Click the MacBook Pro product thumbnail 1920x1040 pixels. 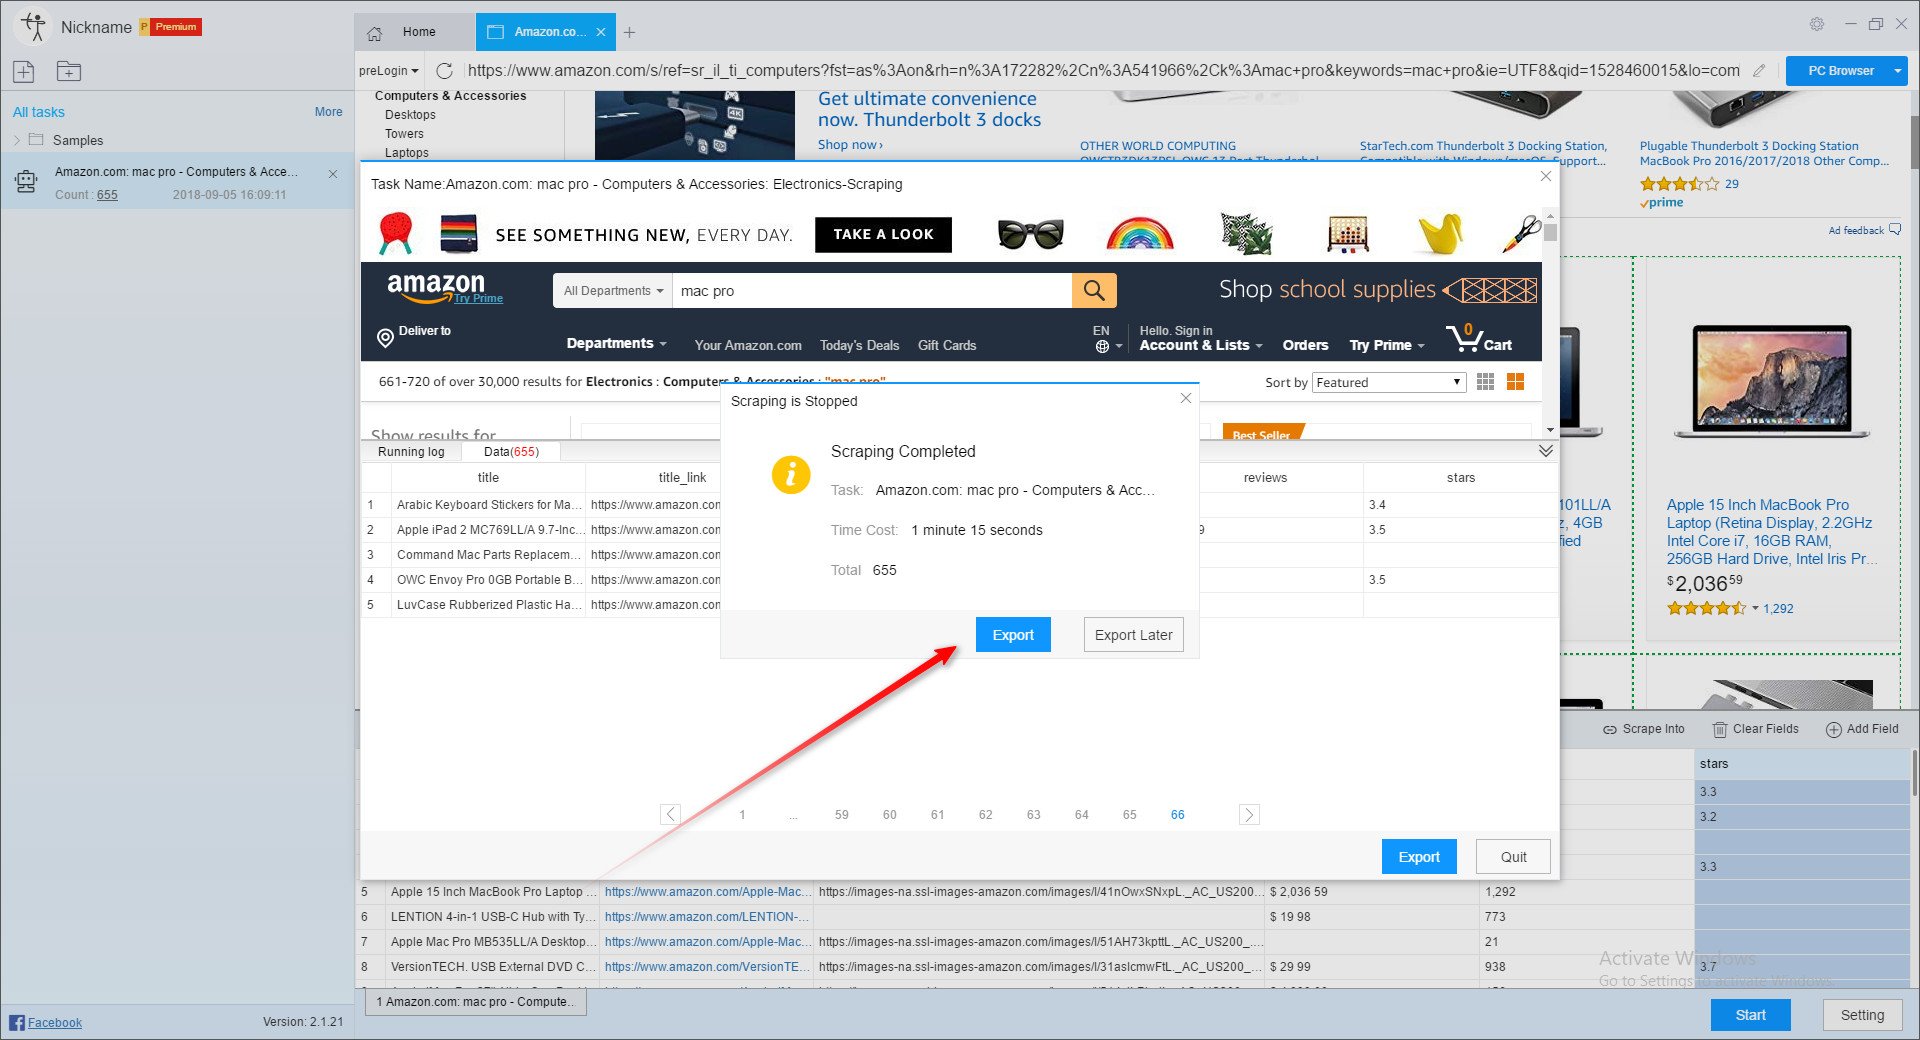pos(1772,380)
